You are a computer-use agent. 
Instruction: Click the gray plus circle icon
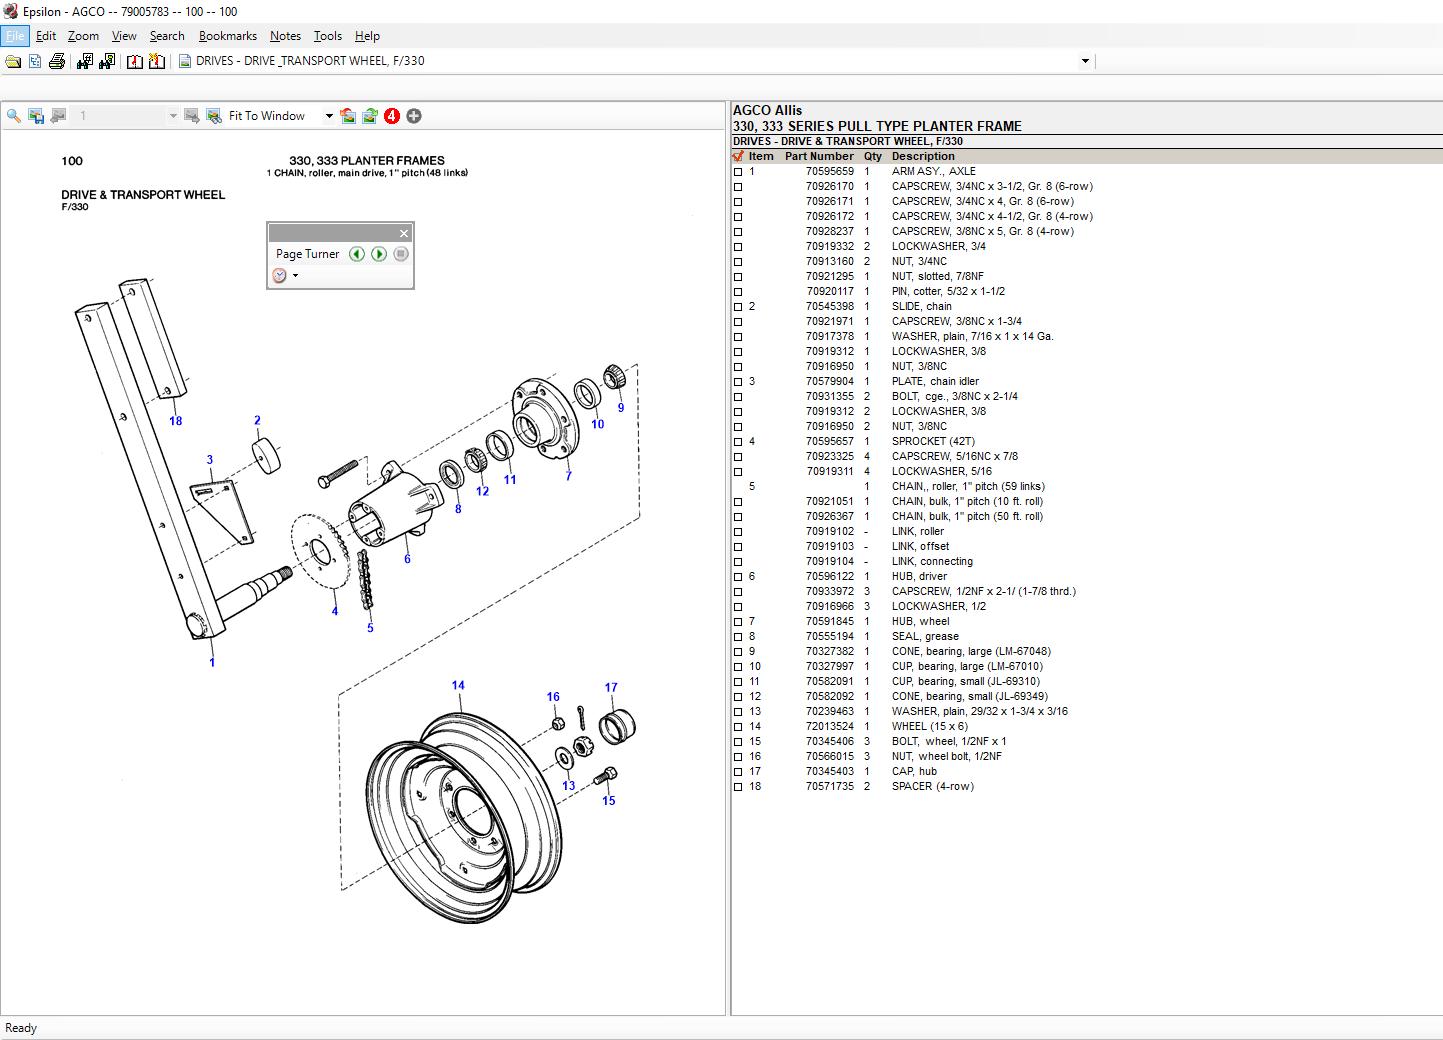pyautogui.click(x=414, y=116)
